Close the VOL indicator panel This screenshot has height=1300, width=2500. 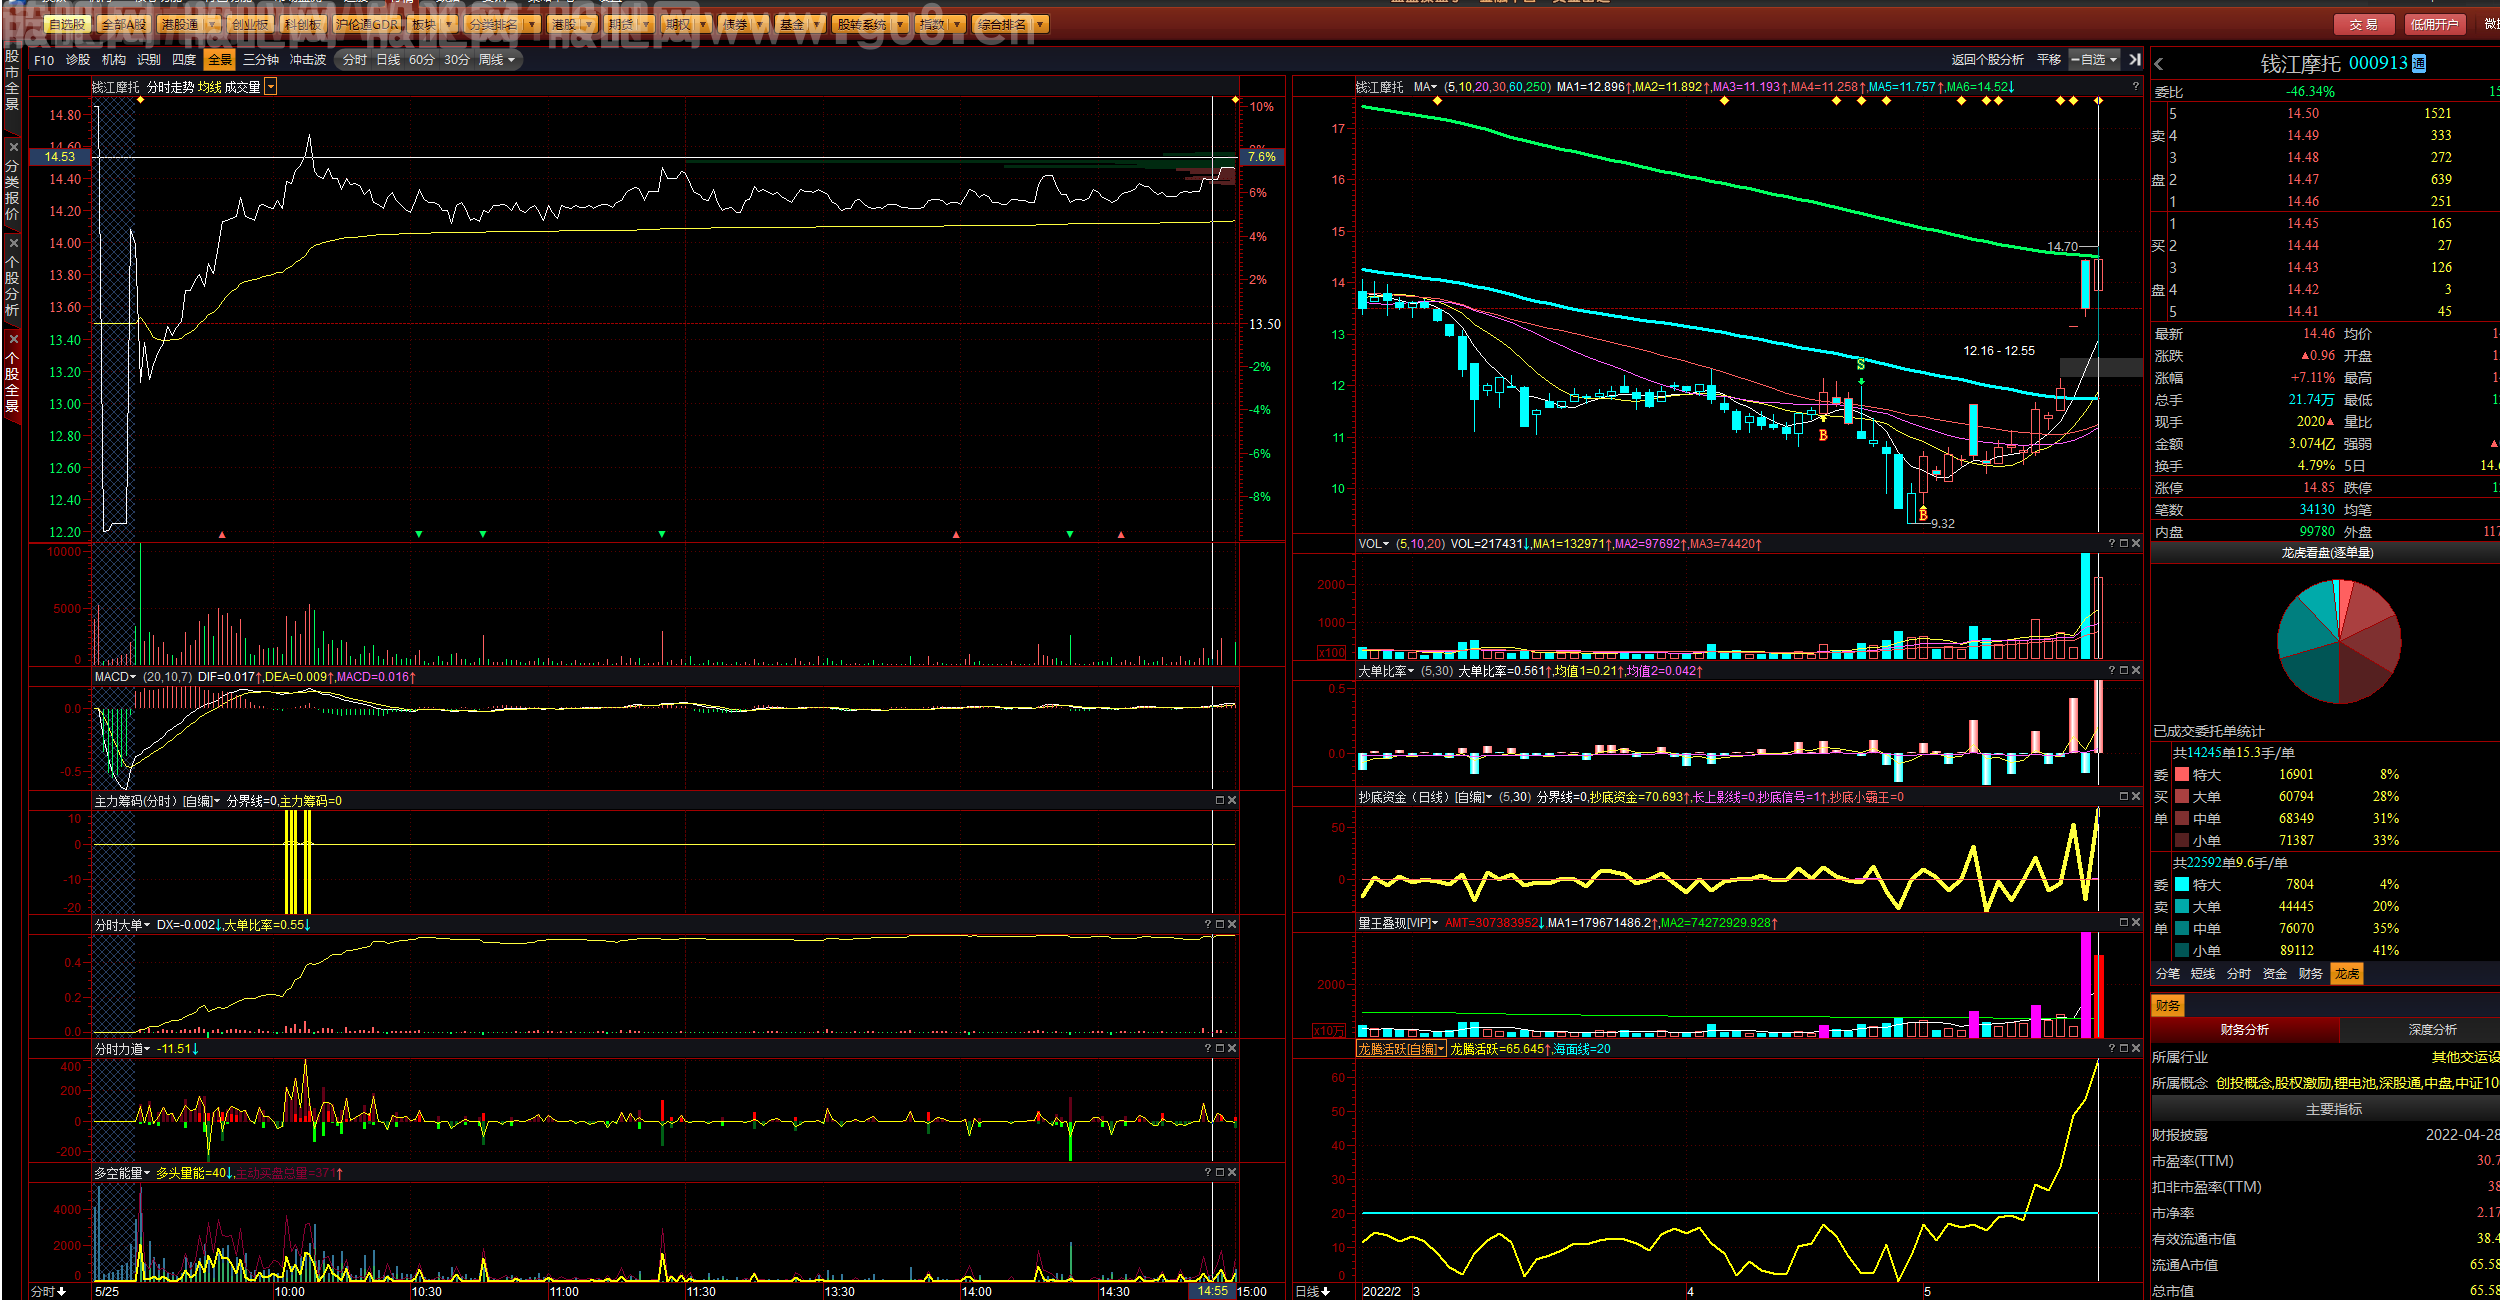2136,544
